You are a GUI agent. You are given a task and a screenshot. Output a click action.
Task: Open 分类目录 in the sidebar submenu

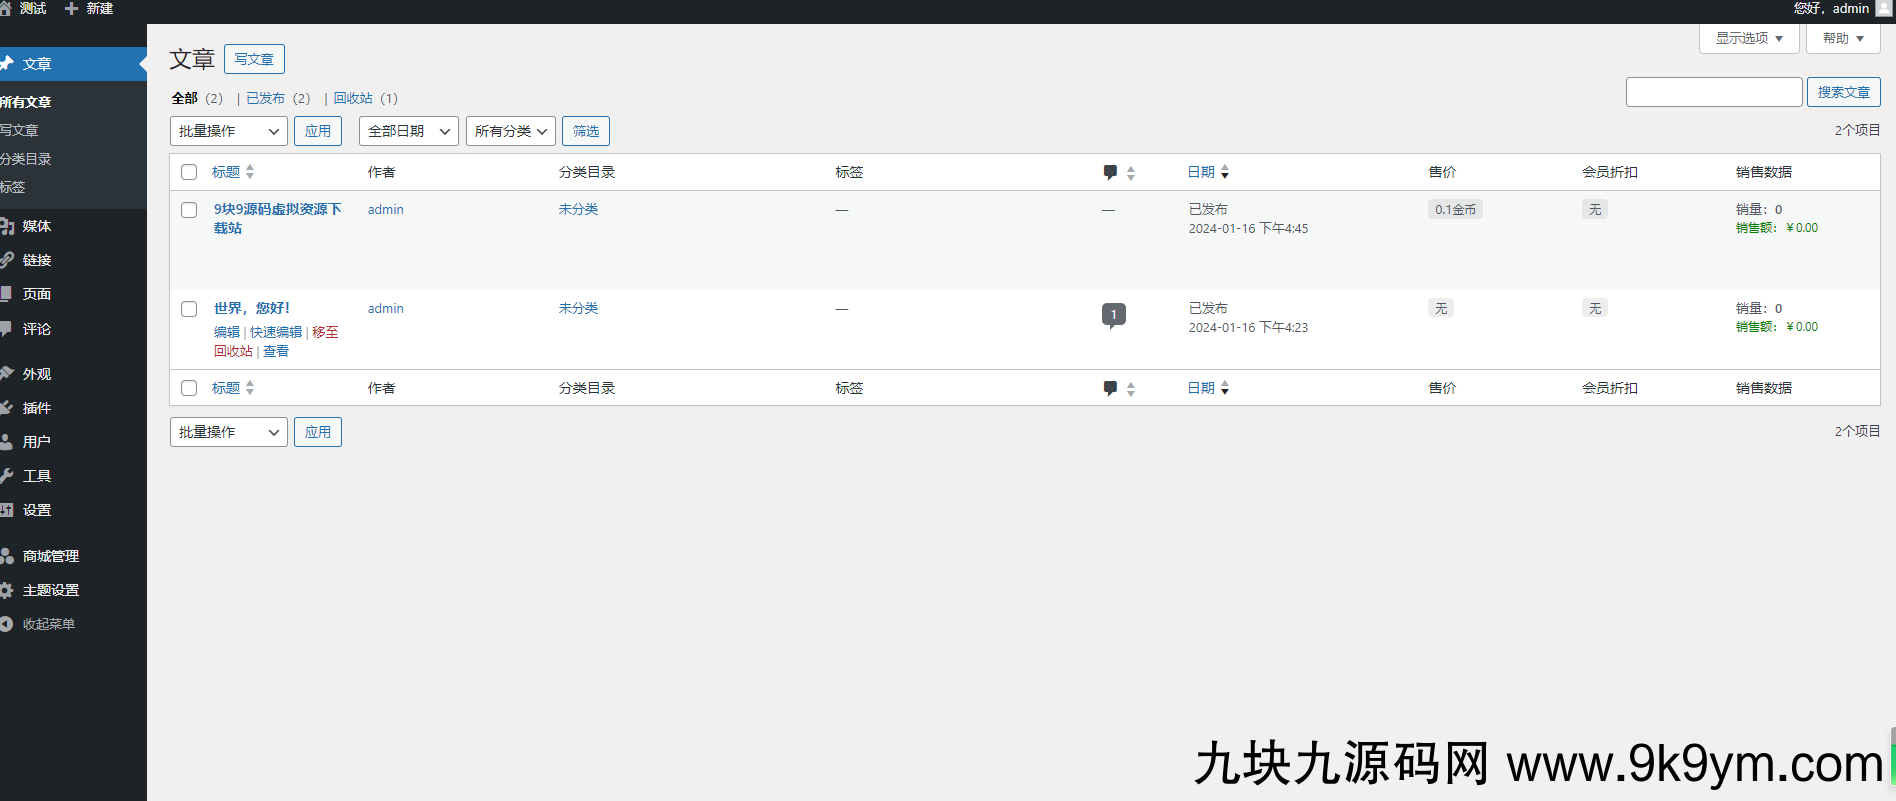(26, 159)
